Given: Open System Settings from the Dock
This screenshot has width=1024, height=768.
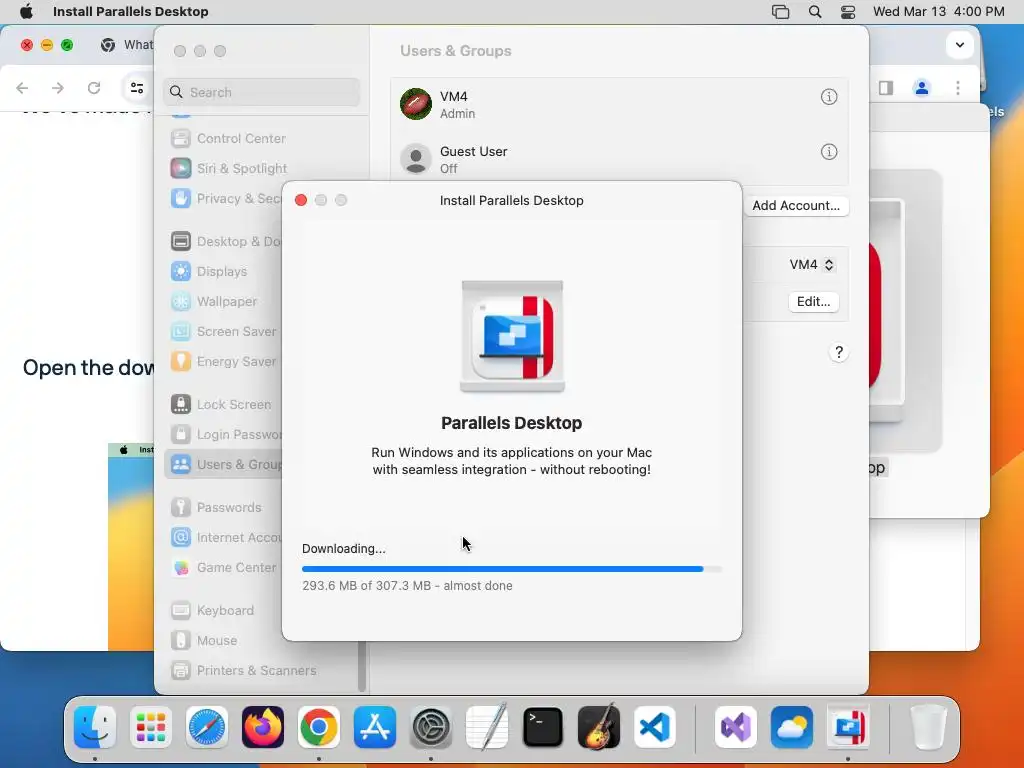Looking at the screenshot, I should [431, 727].
